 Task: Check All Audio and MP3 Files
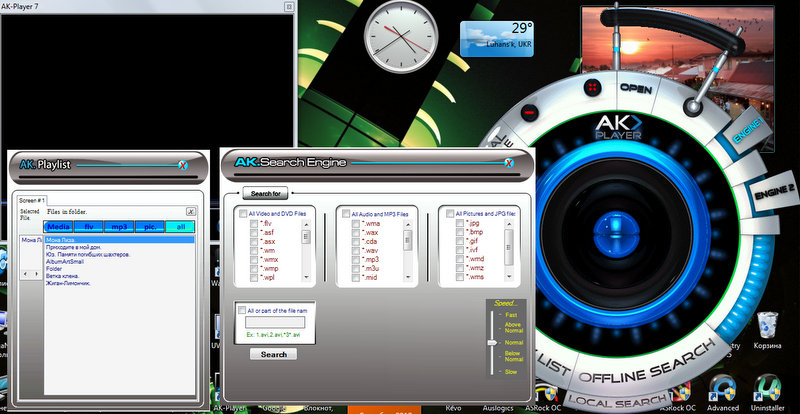(346, 213)
